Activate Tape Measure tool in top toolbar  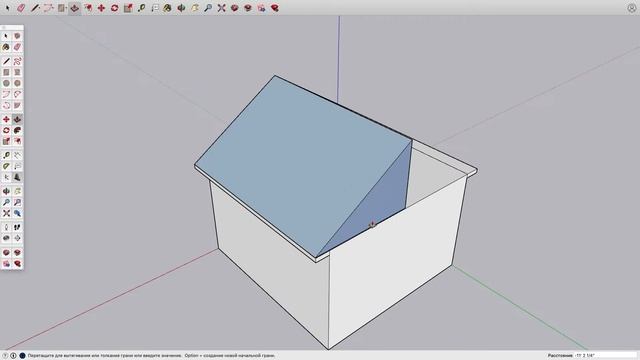click(142, 8)
